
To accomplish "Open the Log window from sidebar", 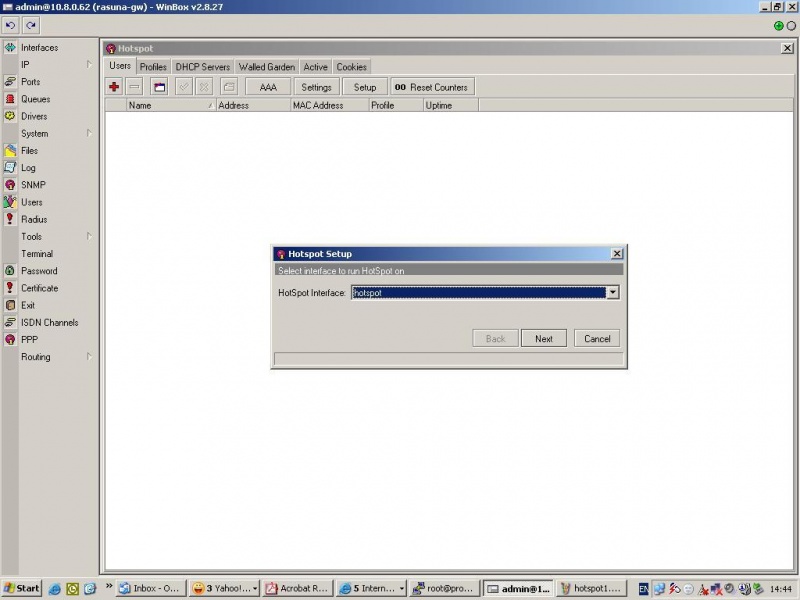I will point(33,167).
